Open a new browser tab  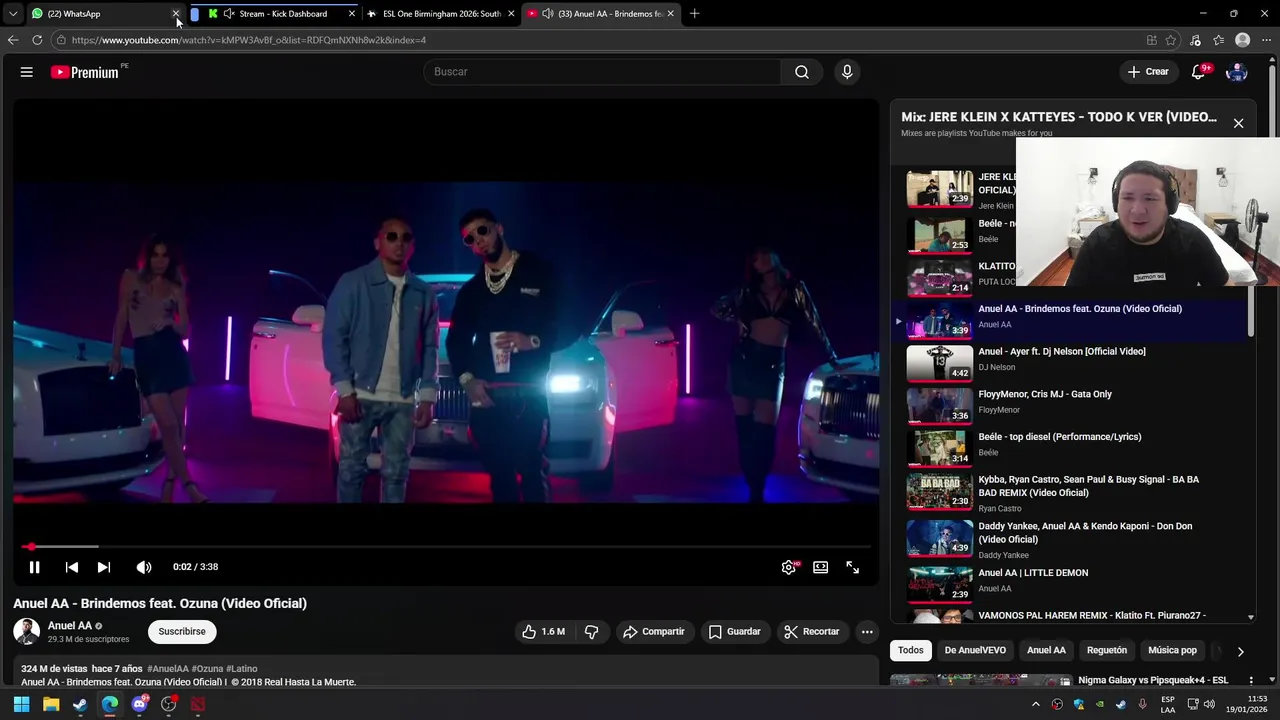[x=694, y=14]
